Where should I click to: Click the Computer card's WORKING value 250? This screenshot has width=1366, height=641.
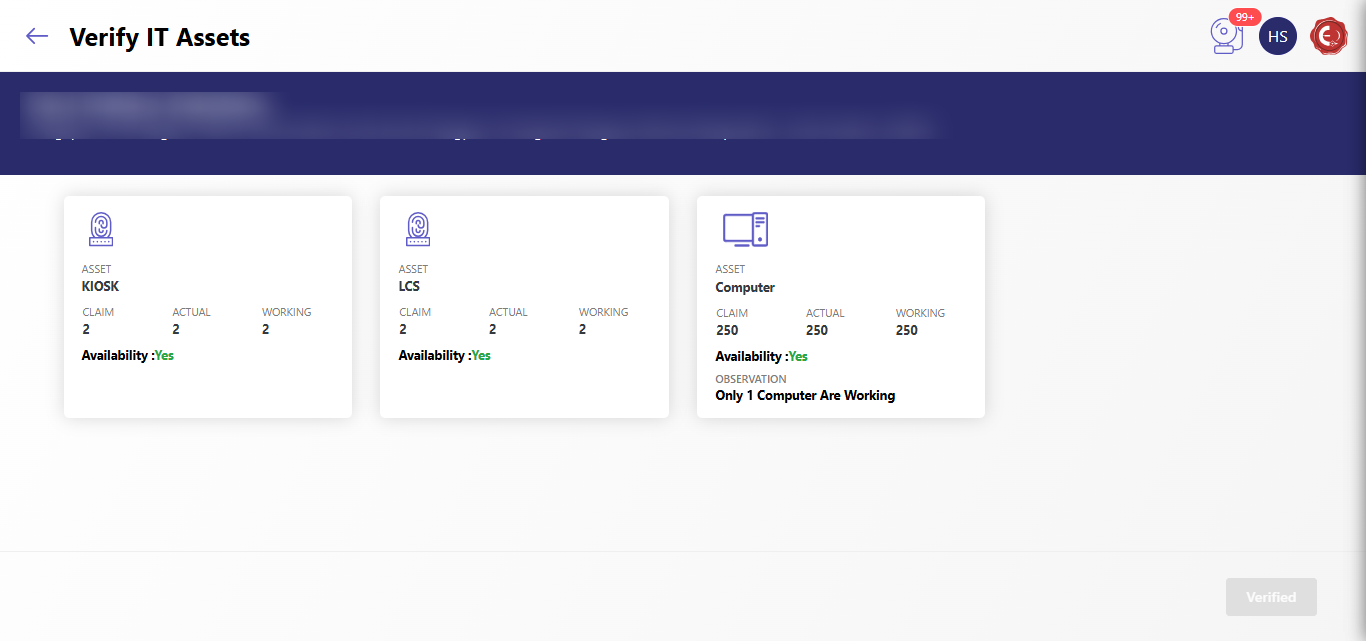click(906, 330)
